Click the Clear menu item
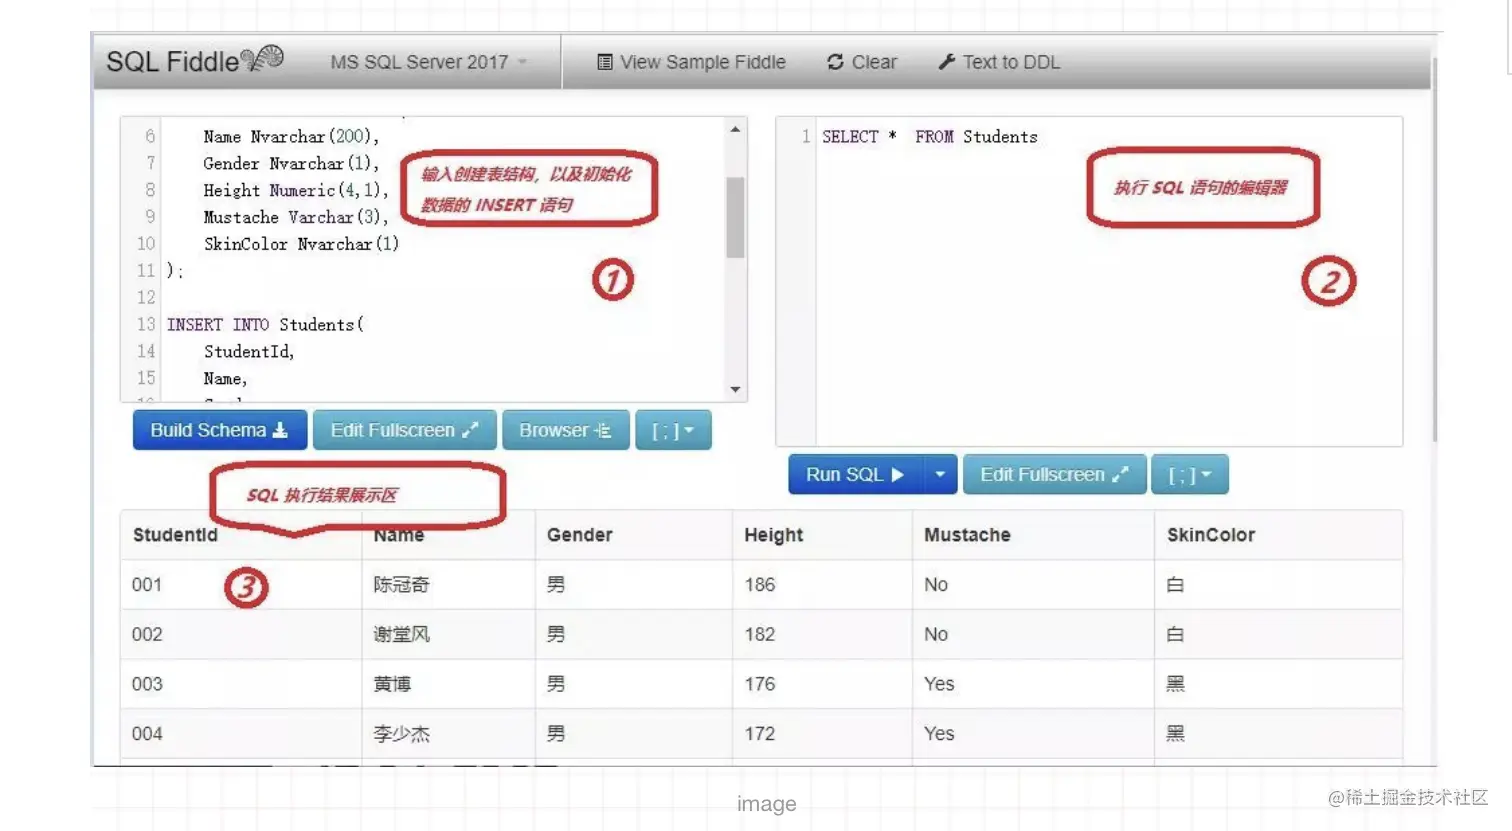Screen dimensions: 1512x831 862,62
